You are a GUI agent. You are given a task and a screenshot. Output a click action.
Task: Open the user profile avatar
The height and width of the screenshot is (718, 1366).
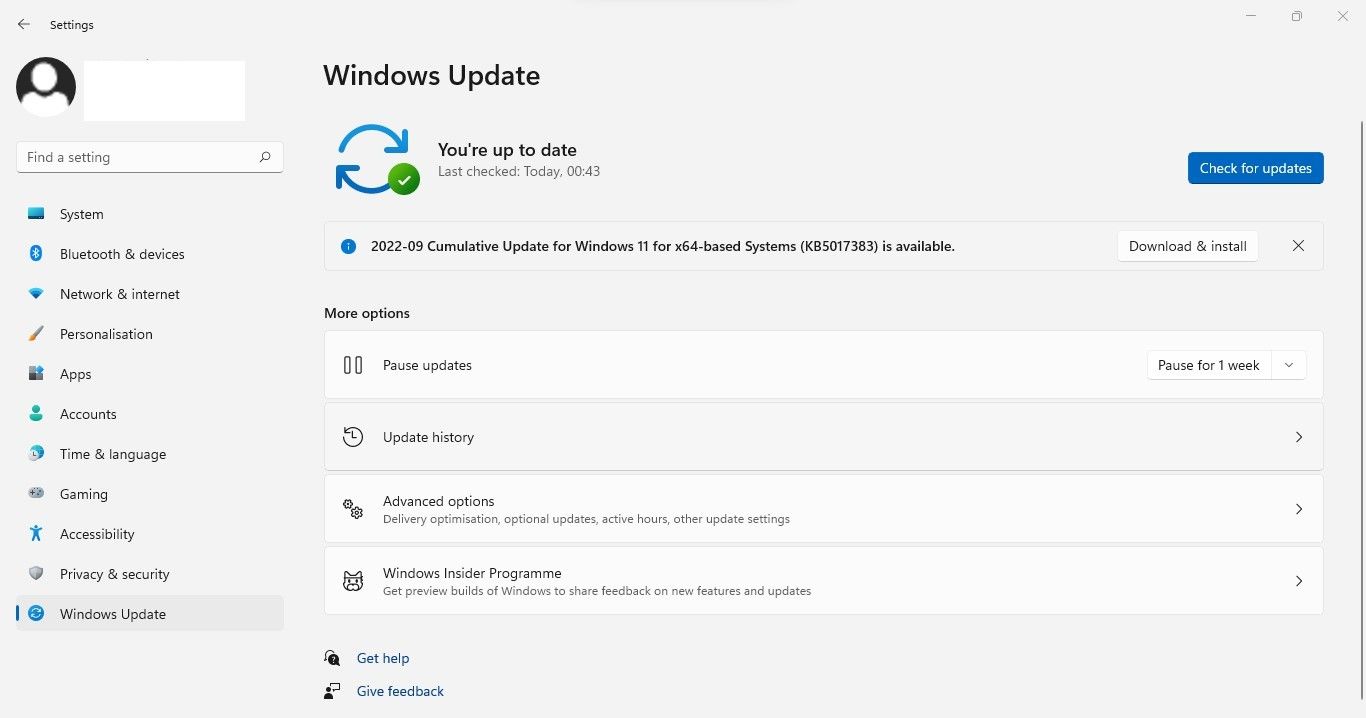(x=46, y=87)
